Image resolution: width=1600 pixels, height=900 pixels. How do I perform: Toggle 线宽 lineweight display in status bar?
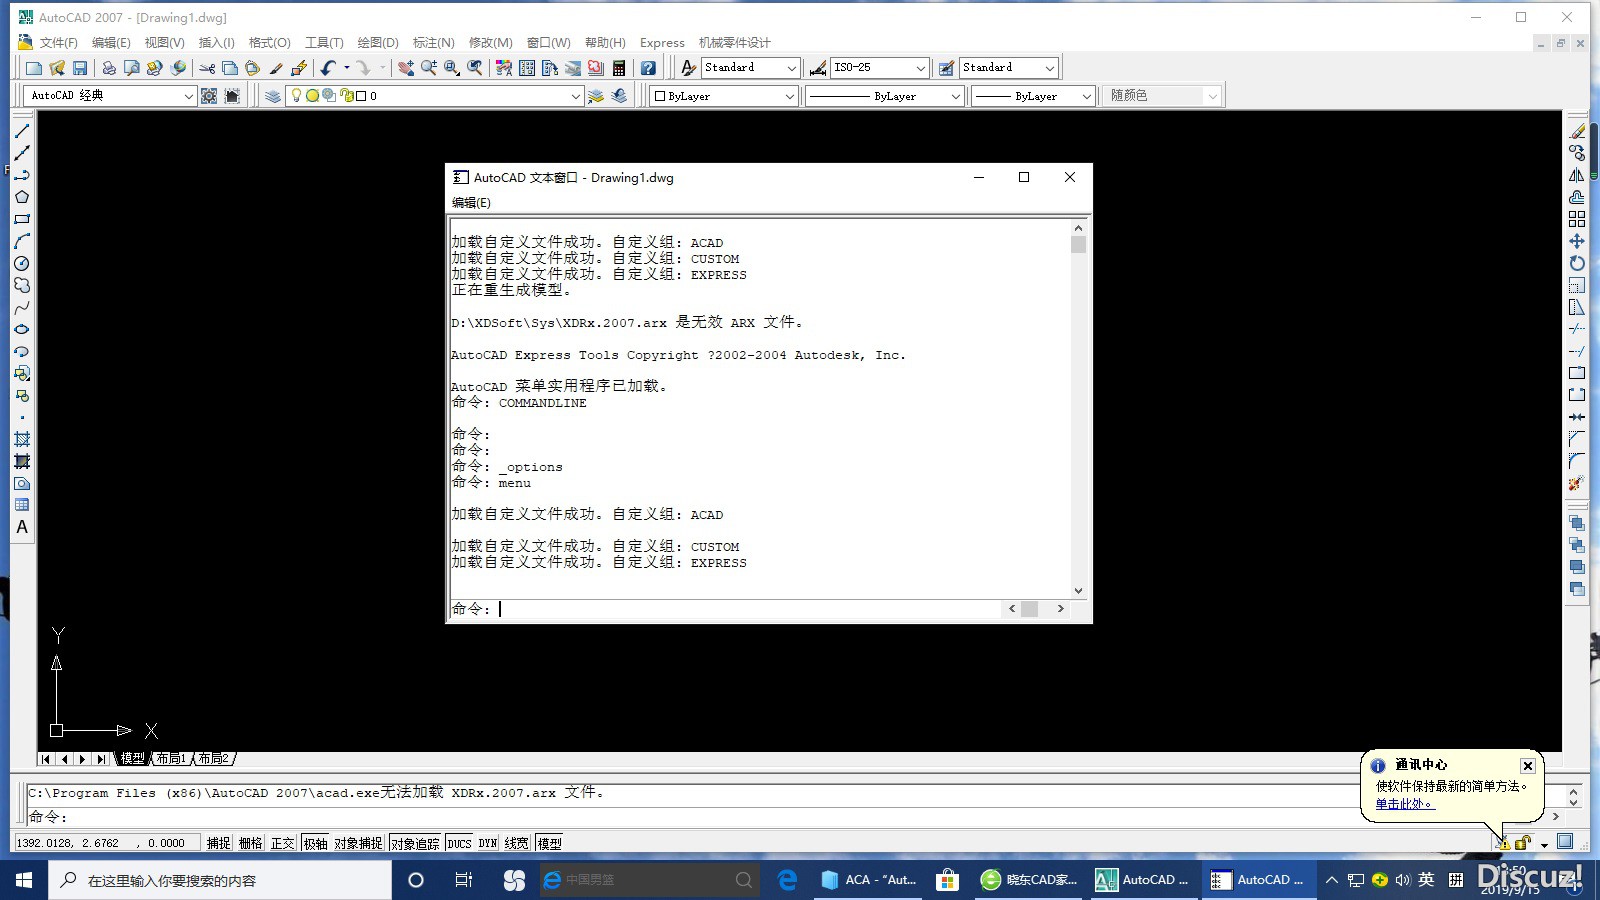click(x=516, y=843)
